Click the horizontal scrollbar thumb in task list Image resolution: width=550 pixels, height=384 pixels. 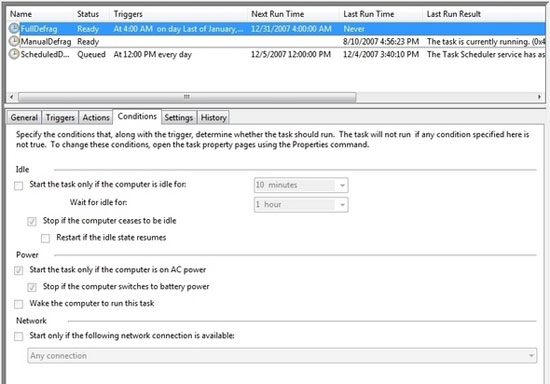(187, 97)
